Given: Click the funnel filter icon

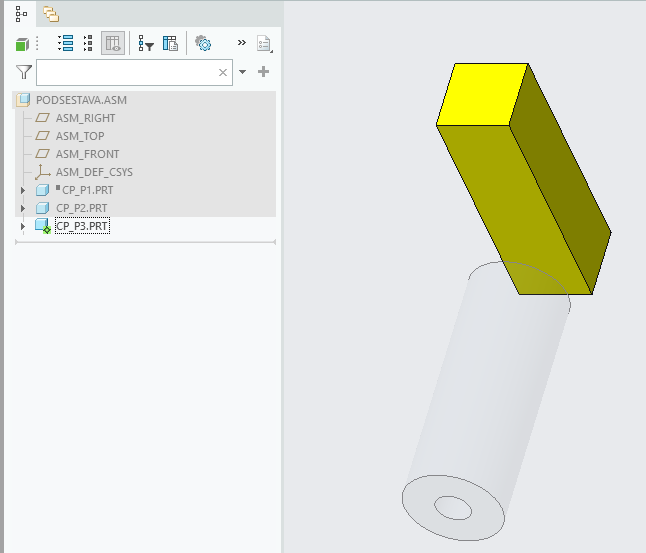Looking at the screenshot, I should (24, 72).
